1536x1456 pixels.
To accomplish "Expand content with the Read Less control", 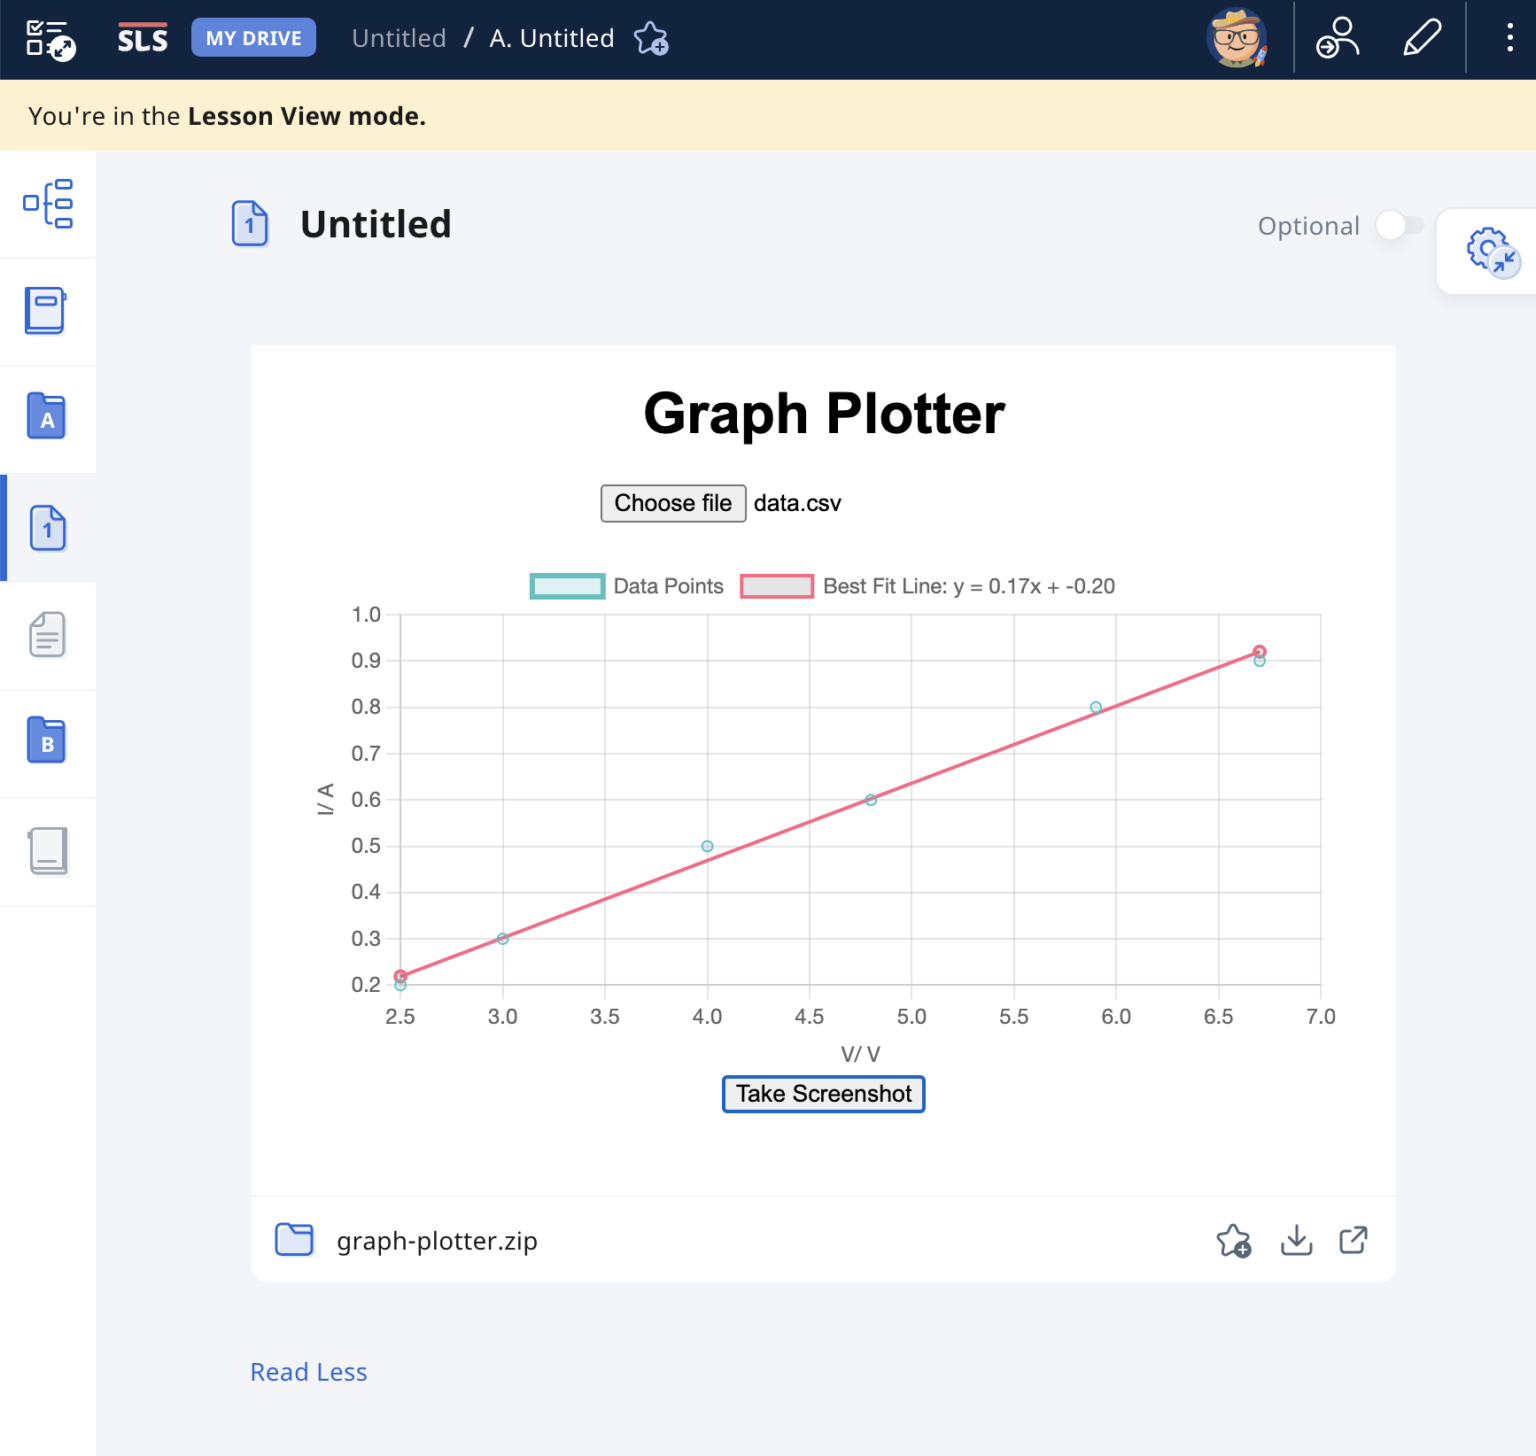I will pyautogui.click(x=308, y=1371).
